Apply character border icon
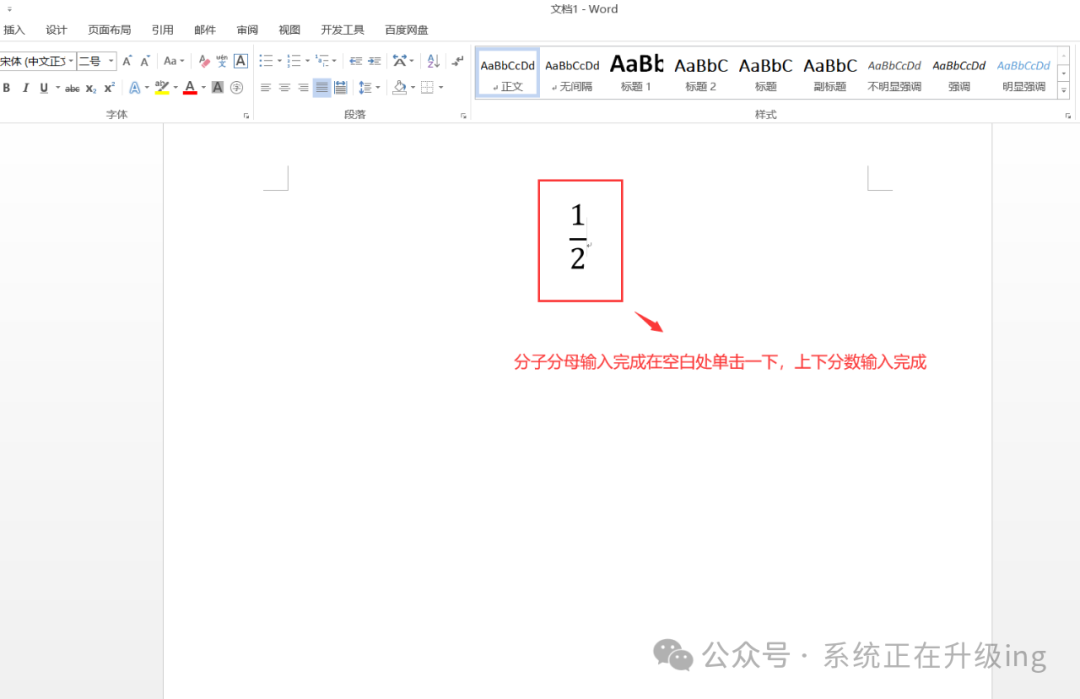Screen dimensions: 1080x699 (240, 61)
